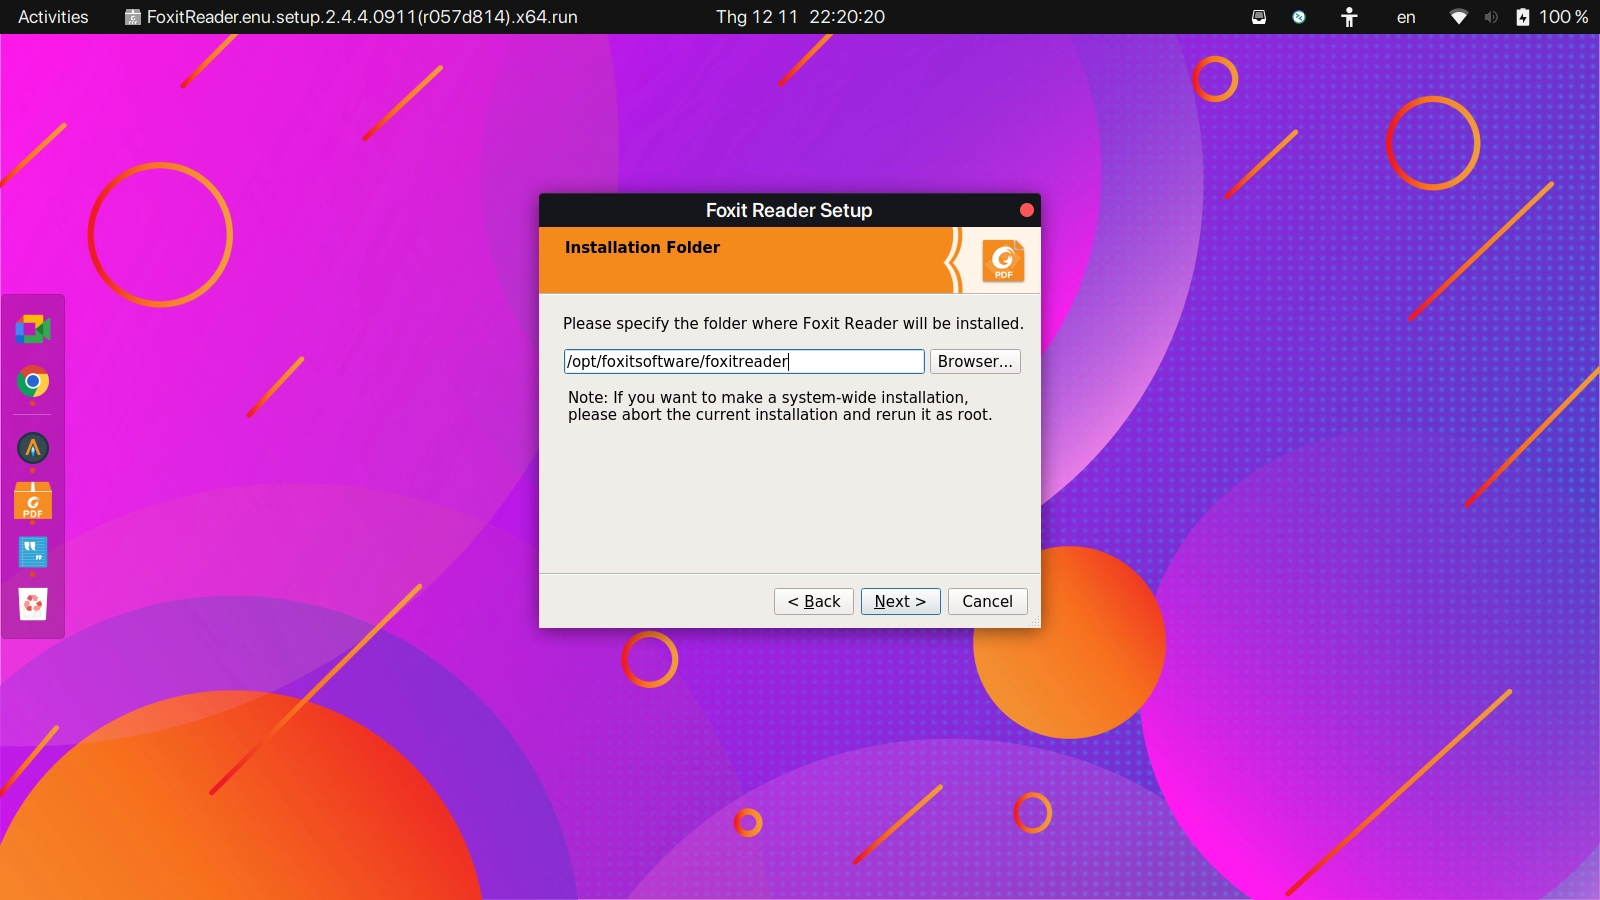Viewport: 1600px width, 900px height.
Task: Open the Wi-Fi network indicator
Action: tap(1459, 17)
